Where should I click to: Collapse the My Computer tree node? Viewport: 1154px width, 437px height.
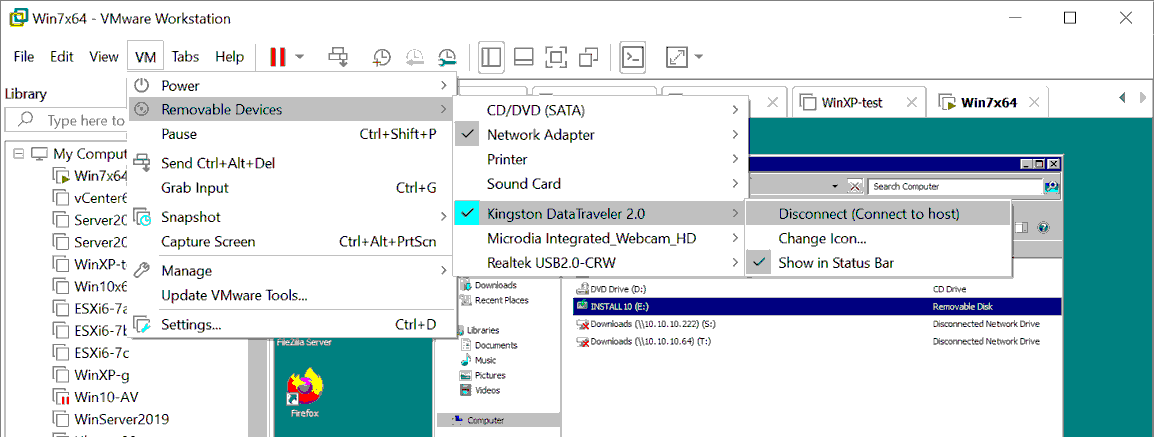tap(18, 154)
